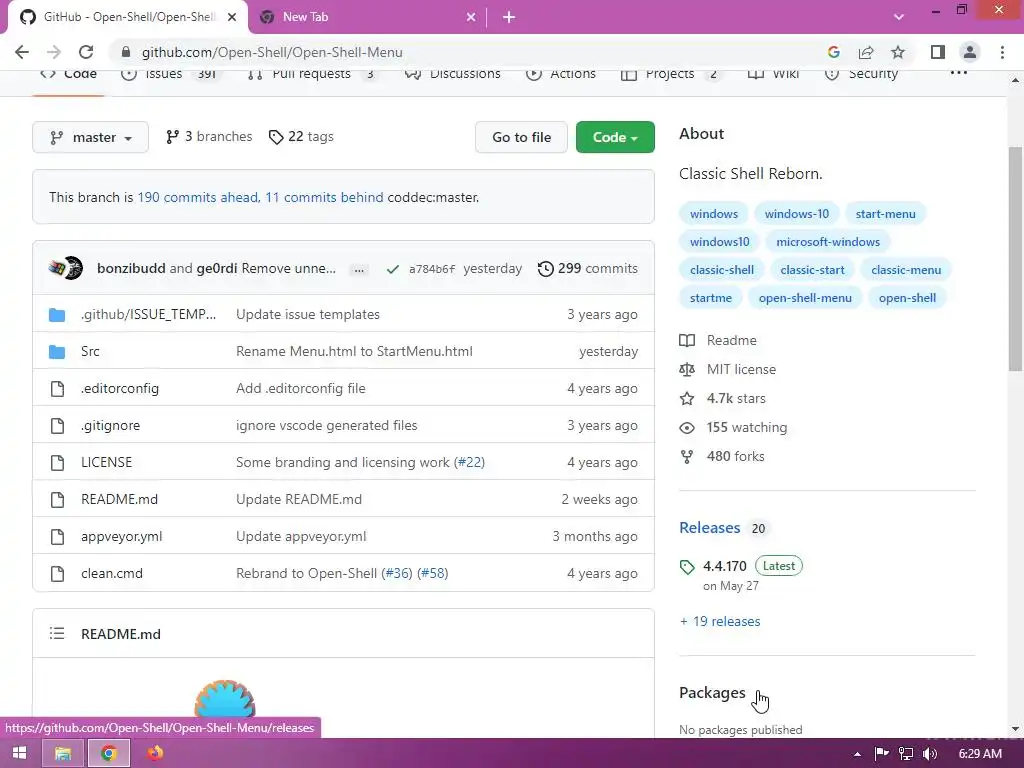Go back to the previous page
Image resolution: width=1024 pixels, height=768 pixels.
22,52
